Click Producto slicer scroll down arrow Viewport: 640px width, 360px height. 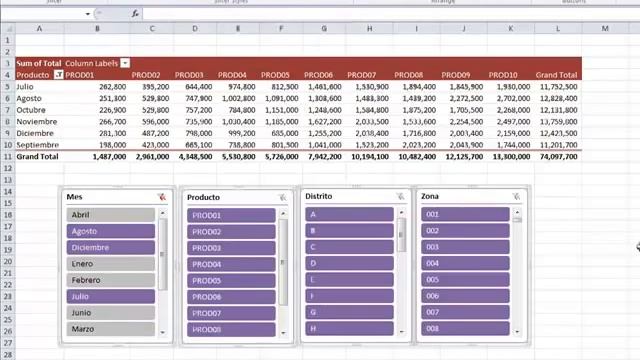click(x=283, y=333)
